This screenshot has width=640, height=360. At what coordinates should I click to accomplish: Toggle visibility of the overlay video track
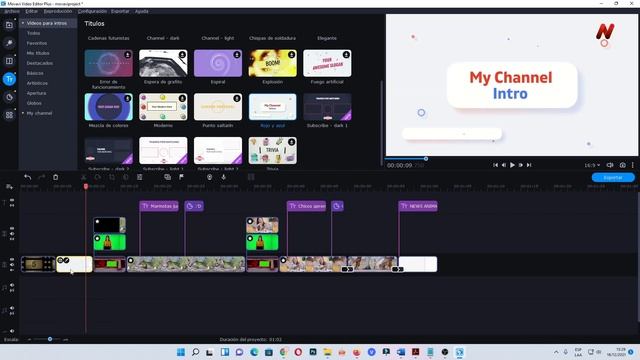click(x=12, y=229)
